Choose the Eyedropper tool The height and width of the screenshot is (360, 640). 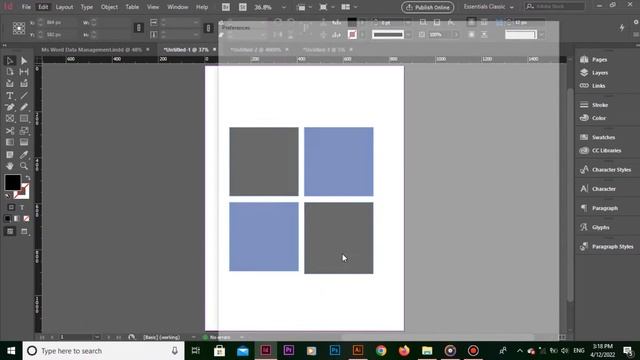pos(24,155)
